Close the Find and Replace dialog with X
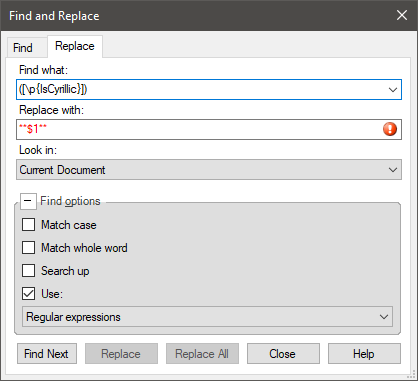Viewport: 418px width, 381px height. [x=402, y=15]
